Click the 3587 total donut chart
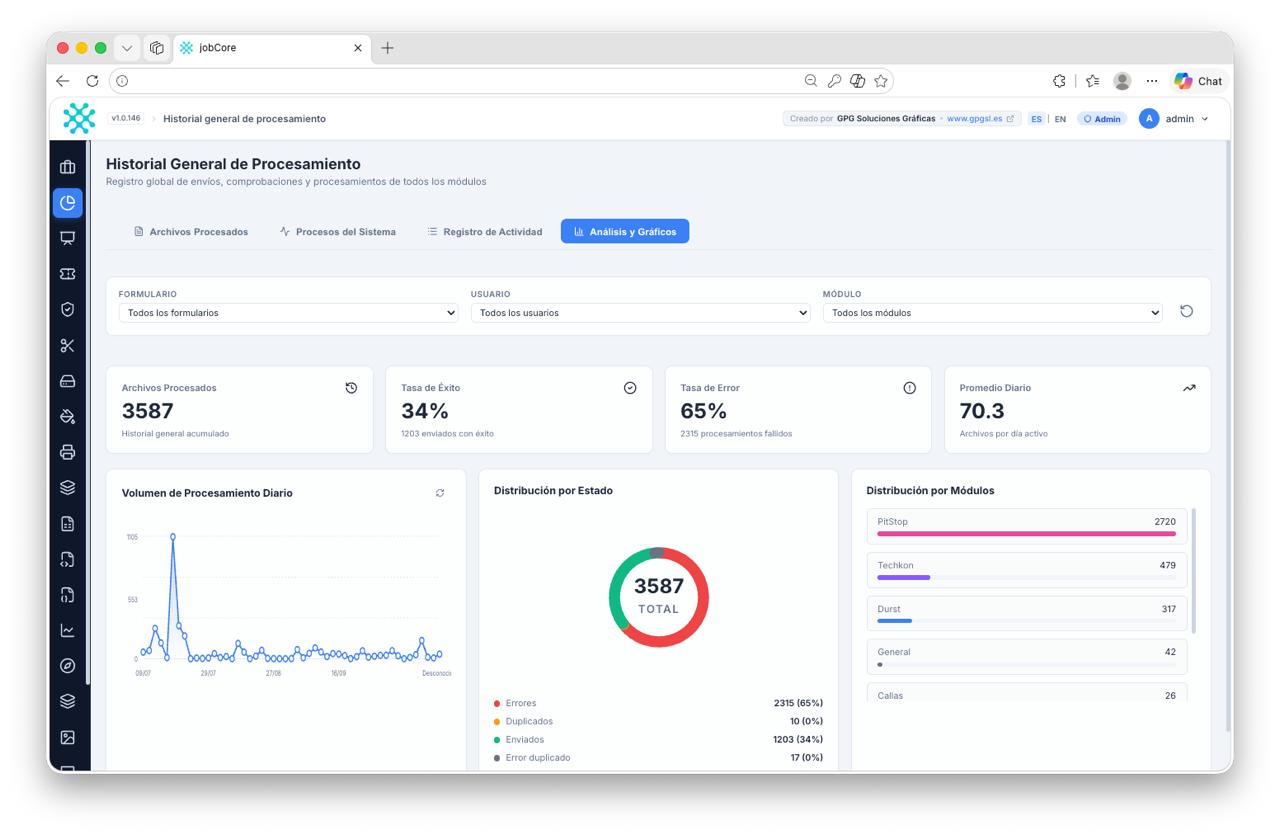 [658, 597]
